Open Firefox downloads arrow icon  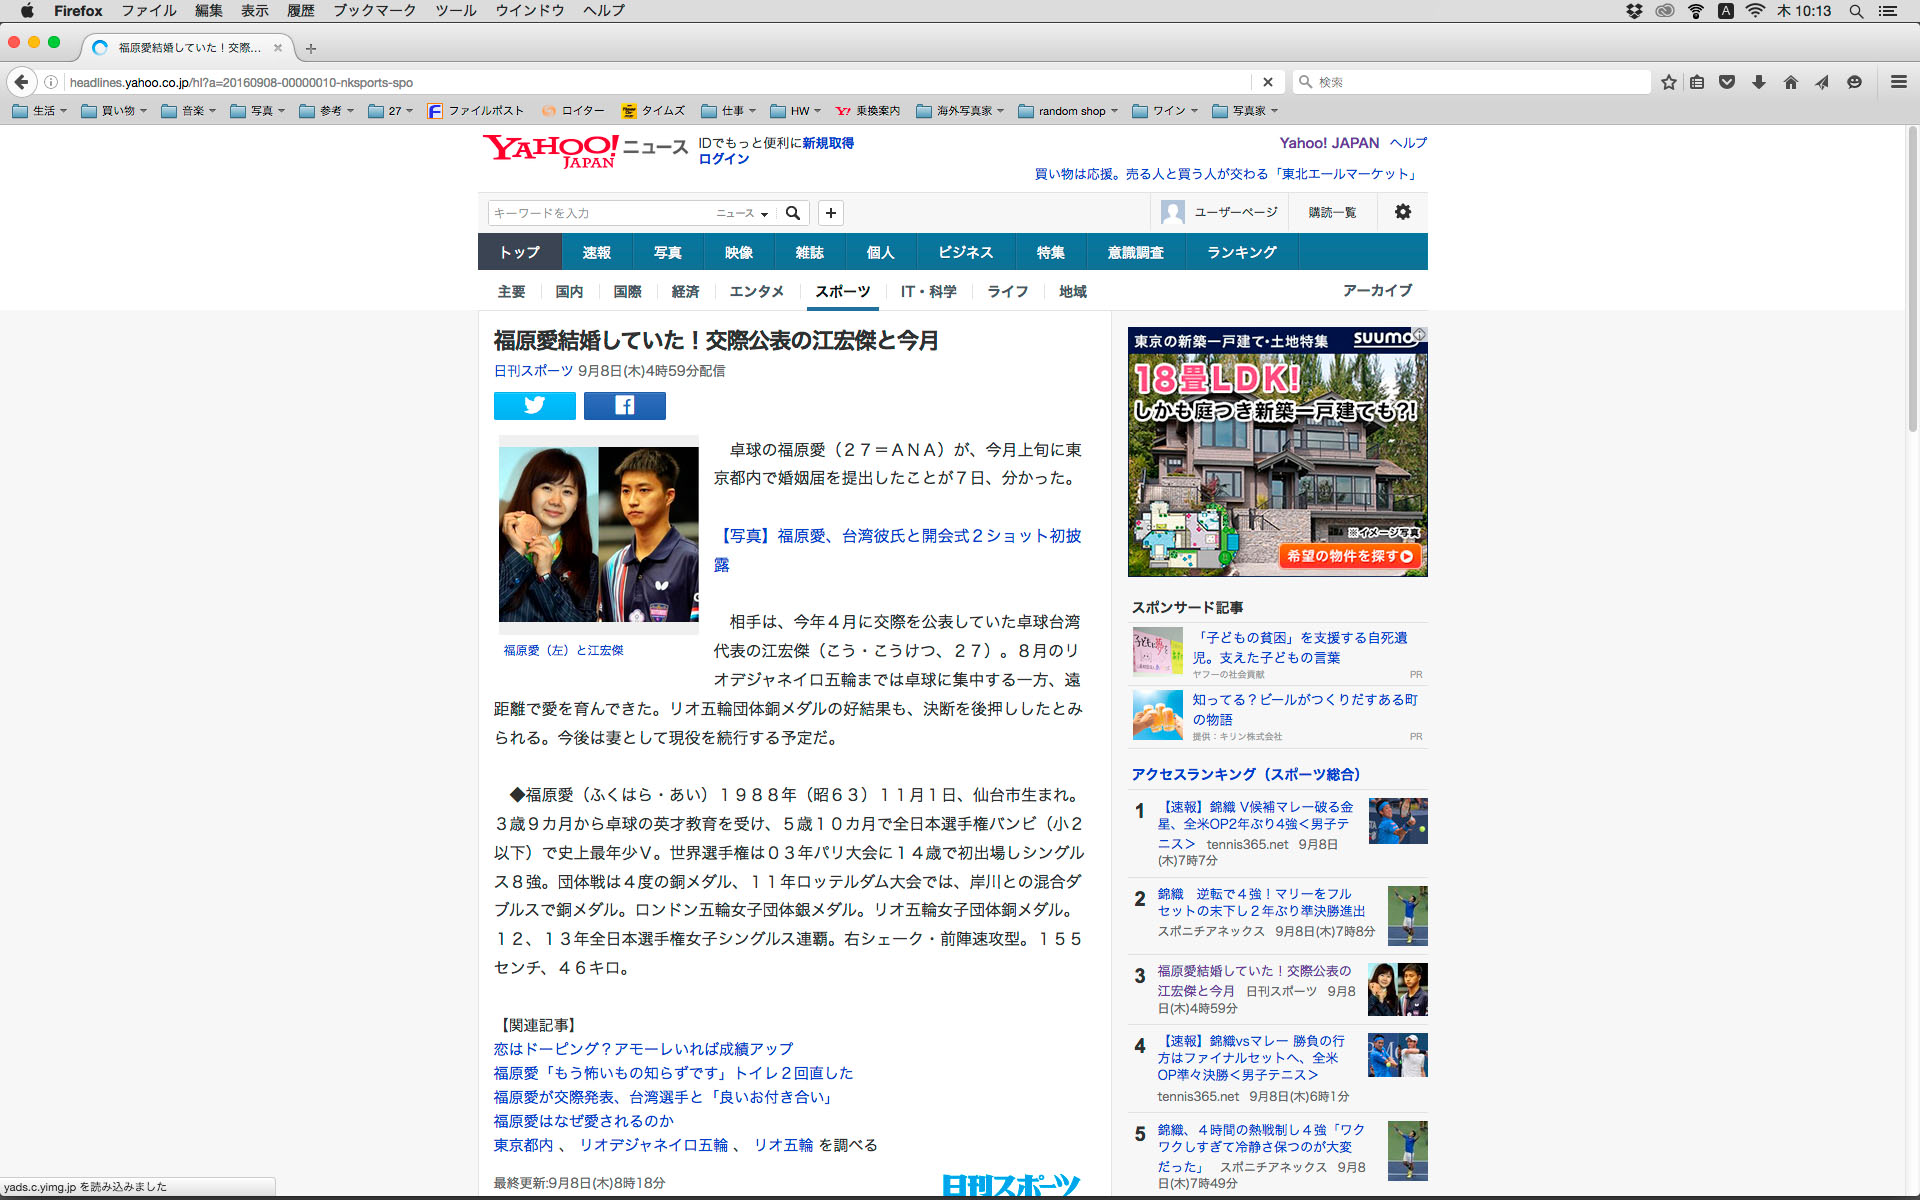tap(1758, 82)
